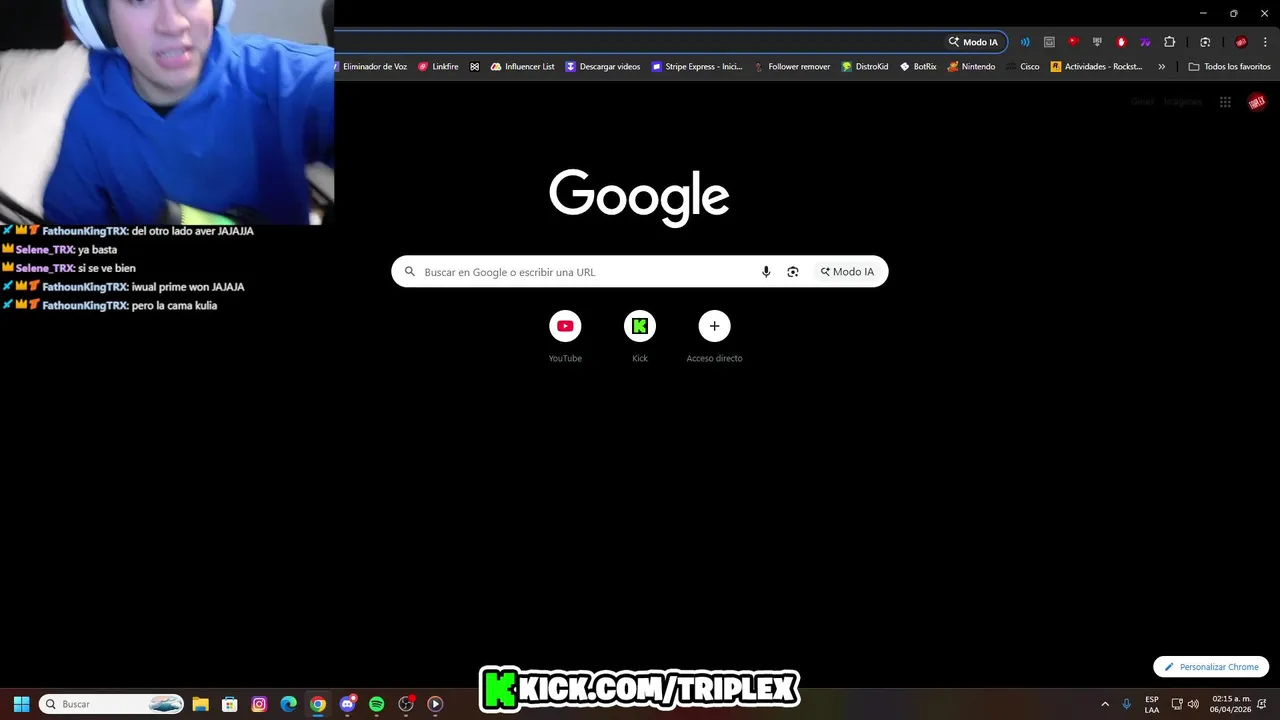This screenshot has height=720, width=1280.
Task: Open the Actividades - Rockstar bookmark
Action: click(1096, 67)
